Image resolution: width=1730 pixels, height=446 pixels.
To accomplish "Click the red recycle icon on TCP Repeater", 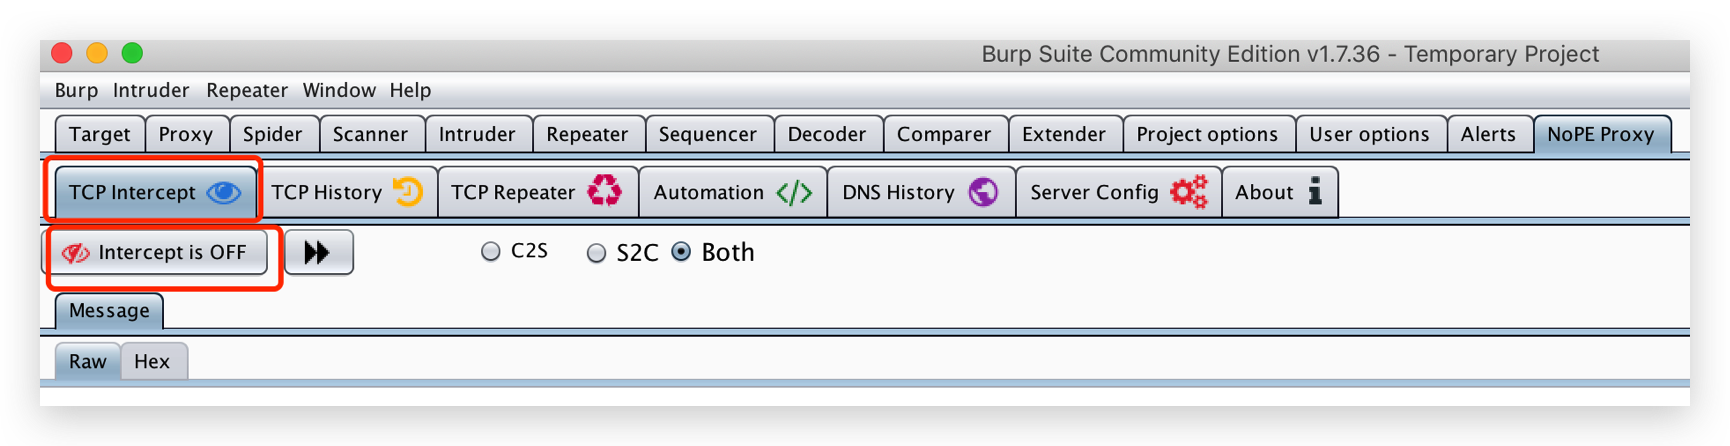I will click(x=604, y=191).
